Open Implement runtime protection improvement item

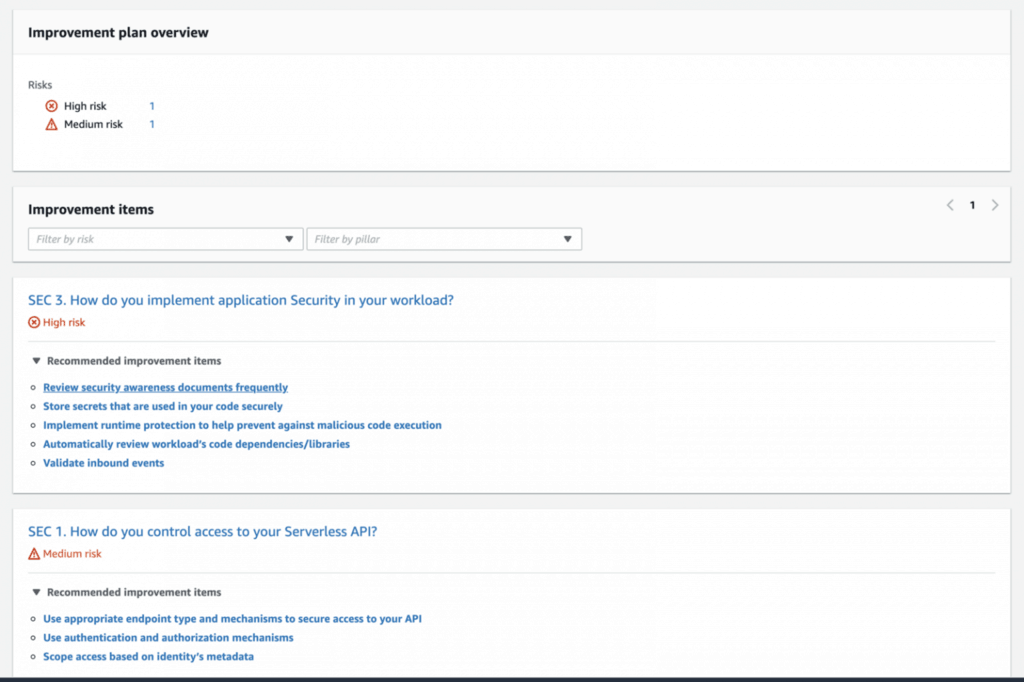(x=242, y=425)
